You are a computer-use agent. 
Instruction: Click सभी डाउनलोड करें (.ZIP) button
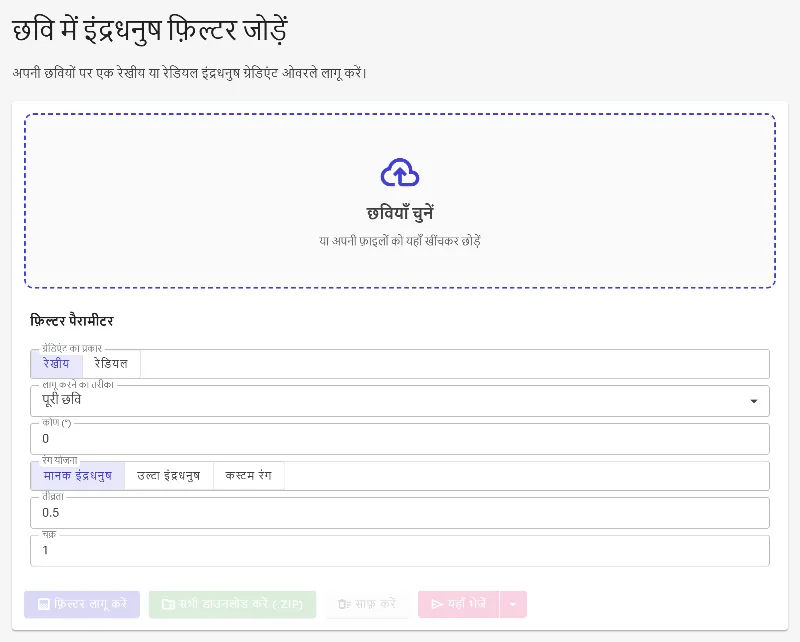coord(233,604)
